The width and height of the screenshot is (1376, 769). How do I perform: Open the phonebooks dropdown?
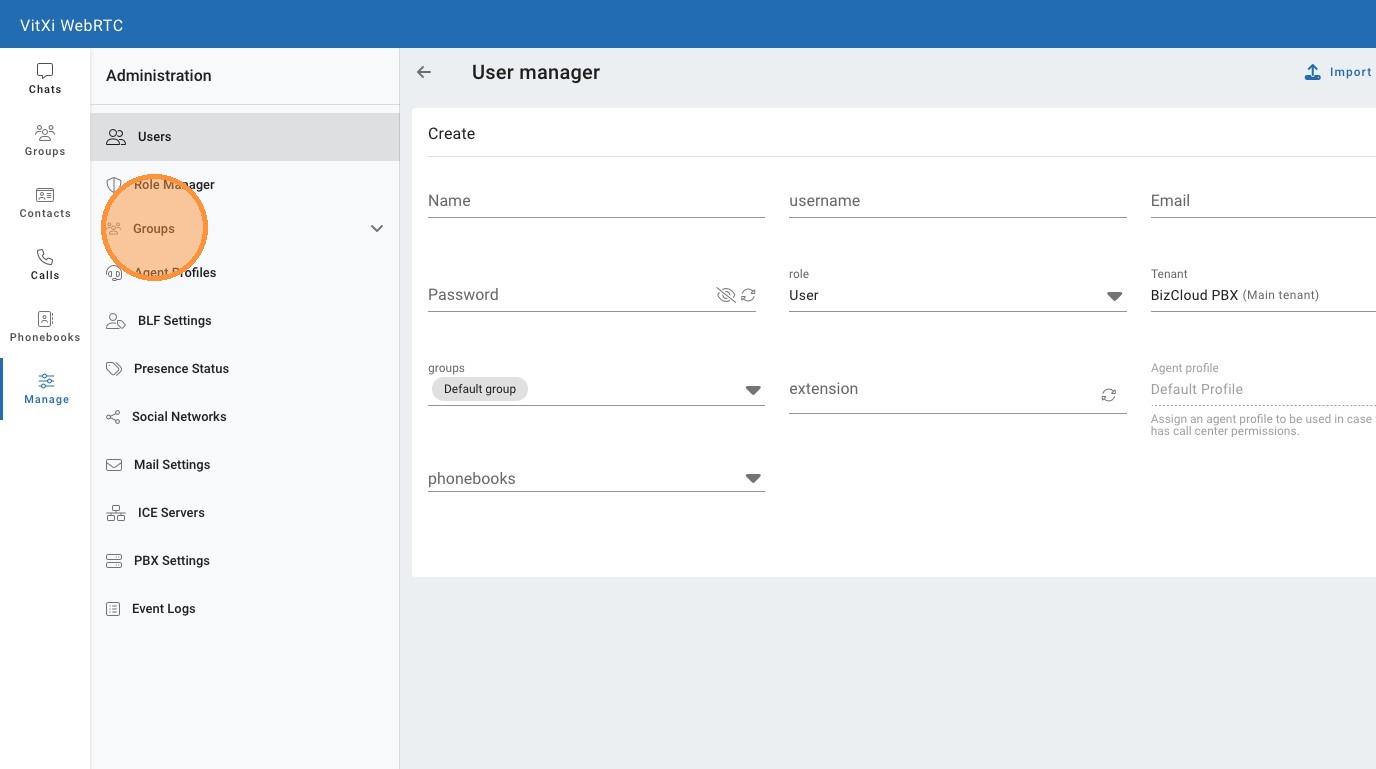[753, 479]
